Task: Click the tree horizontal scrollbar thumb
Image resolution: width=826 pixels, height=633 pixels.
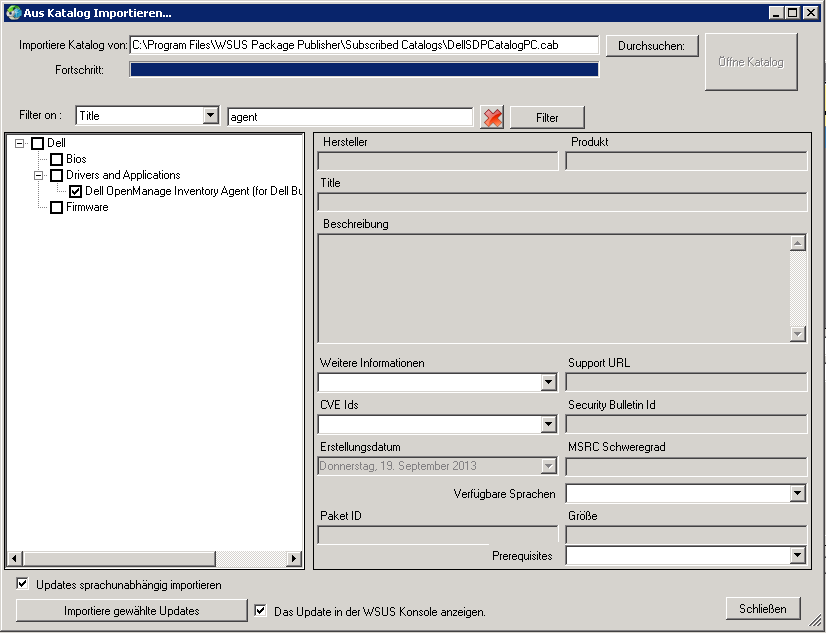Action: click(120, 558)
